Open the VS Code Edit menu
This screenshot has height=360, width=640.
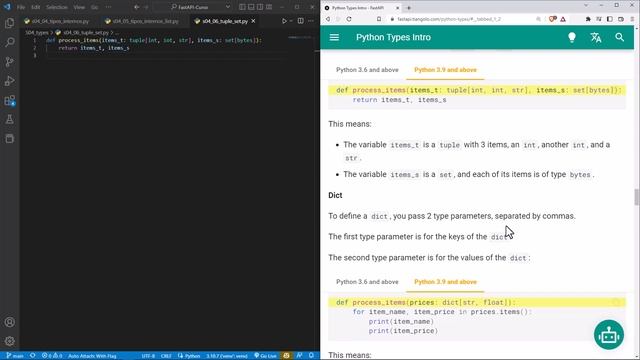tap(36, 7)
